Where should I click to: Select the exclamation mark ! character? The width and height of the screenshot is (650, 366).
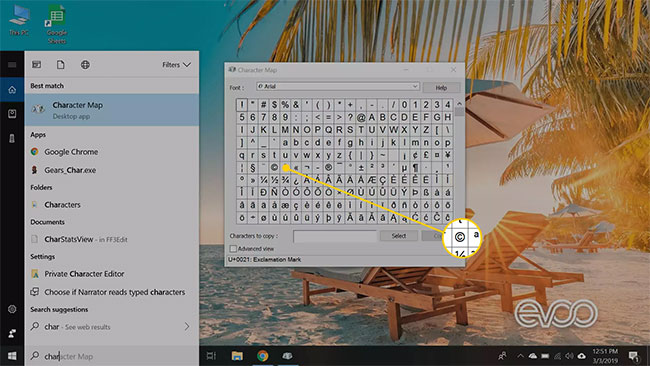coord(242,104)
